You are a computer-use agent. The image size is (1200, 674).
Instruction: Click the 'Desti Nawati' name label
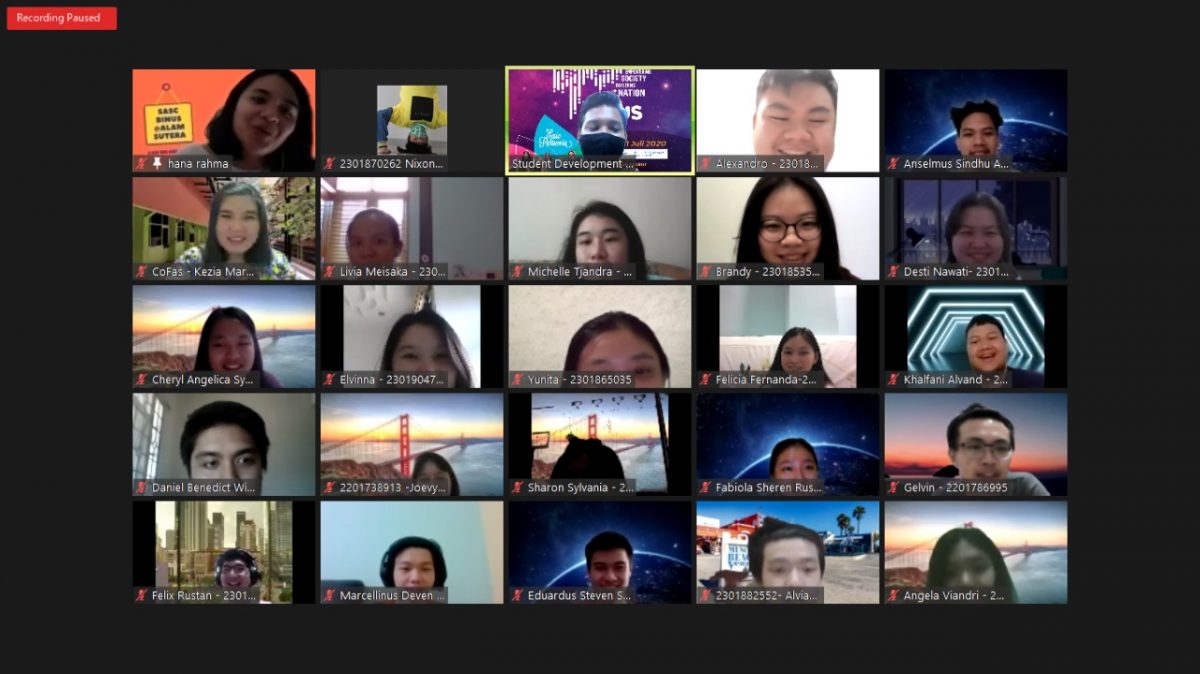tap(956, 271)
